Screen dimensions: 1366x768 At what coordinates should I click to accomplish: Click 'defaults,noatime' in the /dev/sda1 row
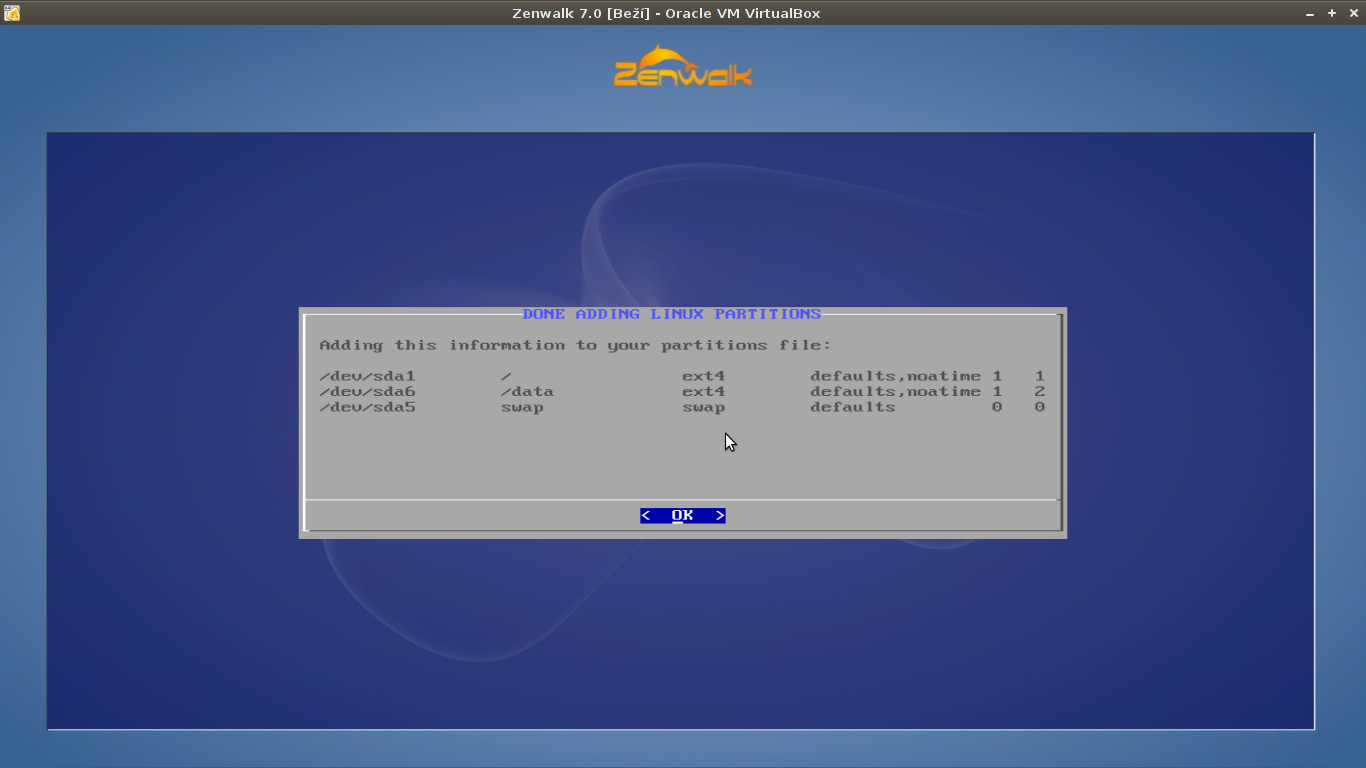[895, 377]
